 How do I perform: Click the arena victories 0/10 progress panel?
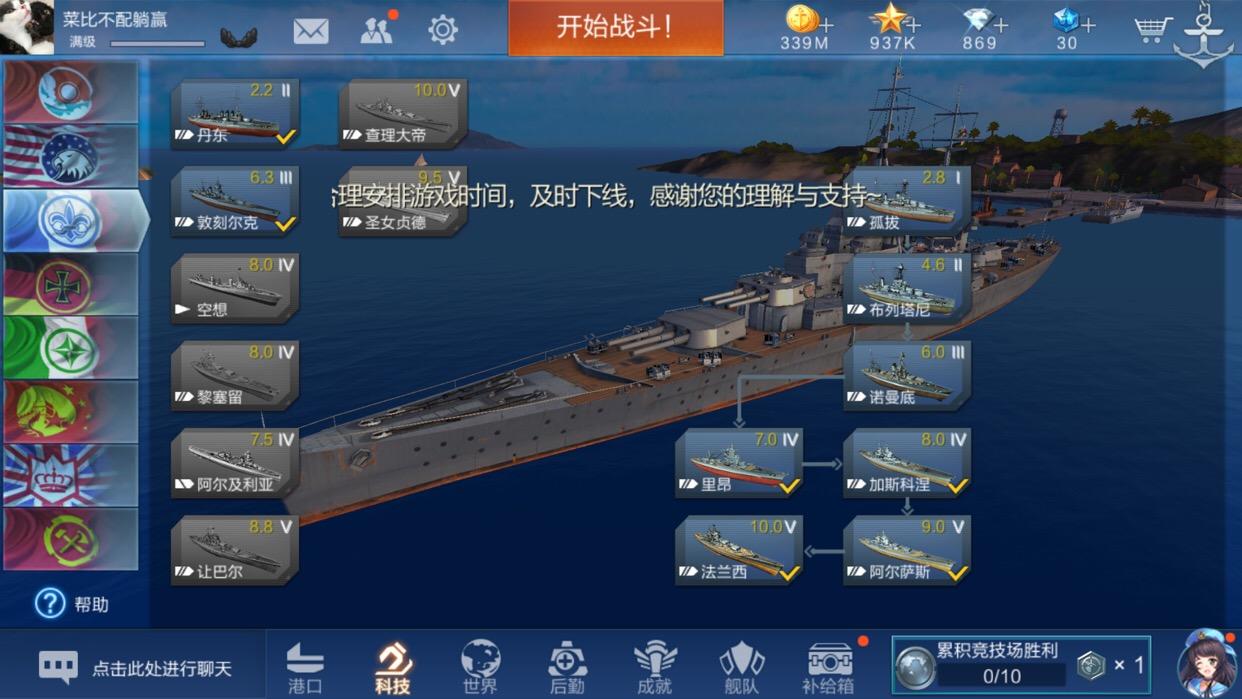tap(1020, 665)
